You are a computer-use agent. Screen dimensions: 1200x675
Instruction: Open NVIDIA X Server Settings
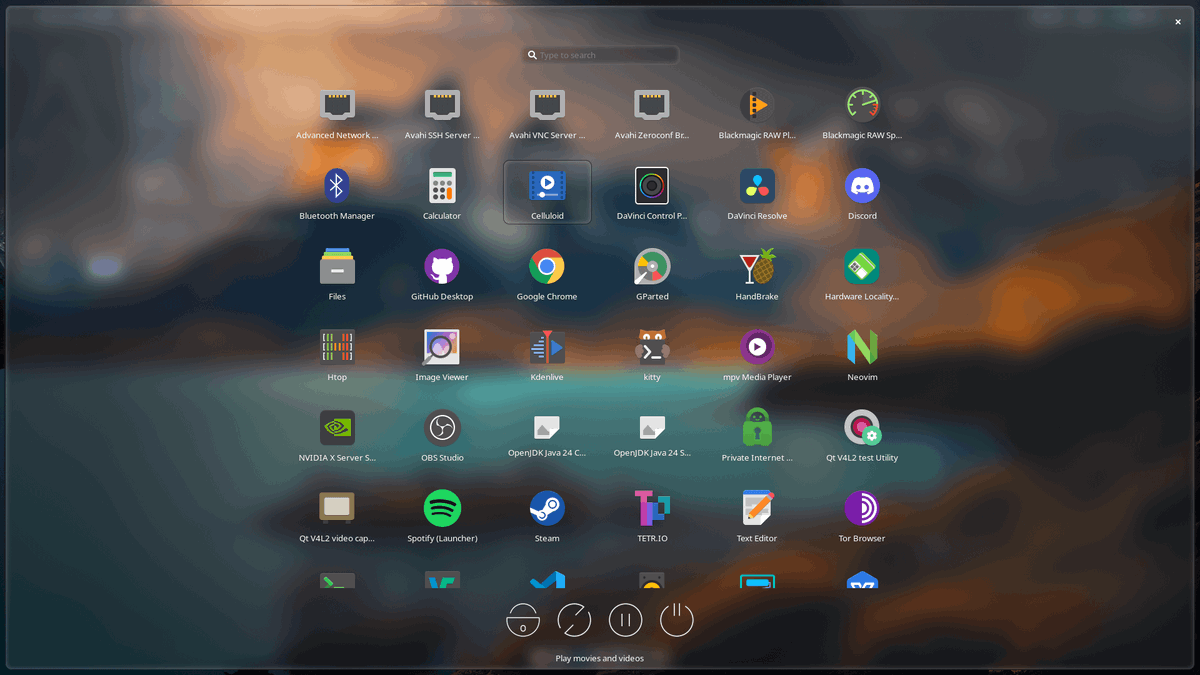pos(337,436)
